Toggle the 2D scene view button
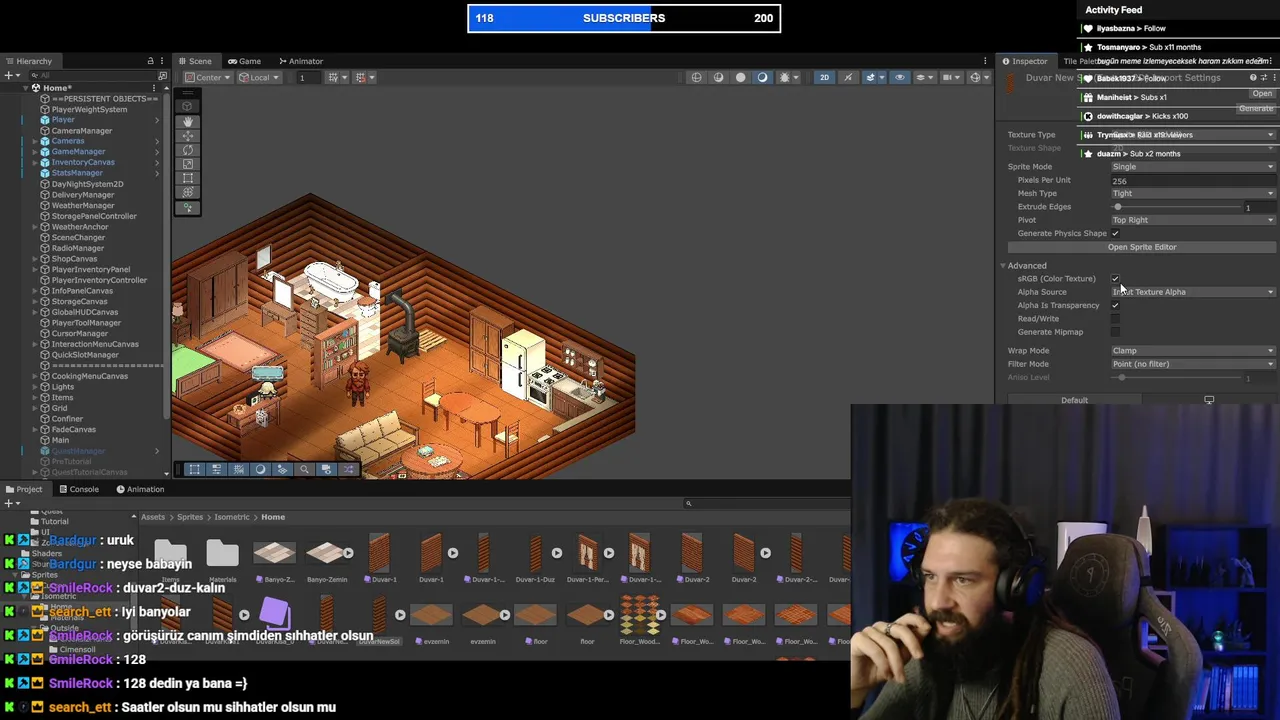This screenshot has height=720, width=1280. (x=824, y=77)
